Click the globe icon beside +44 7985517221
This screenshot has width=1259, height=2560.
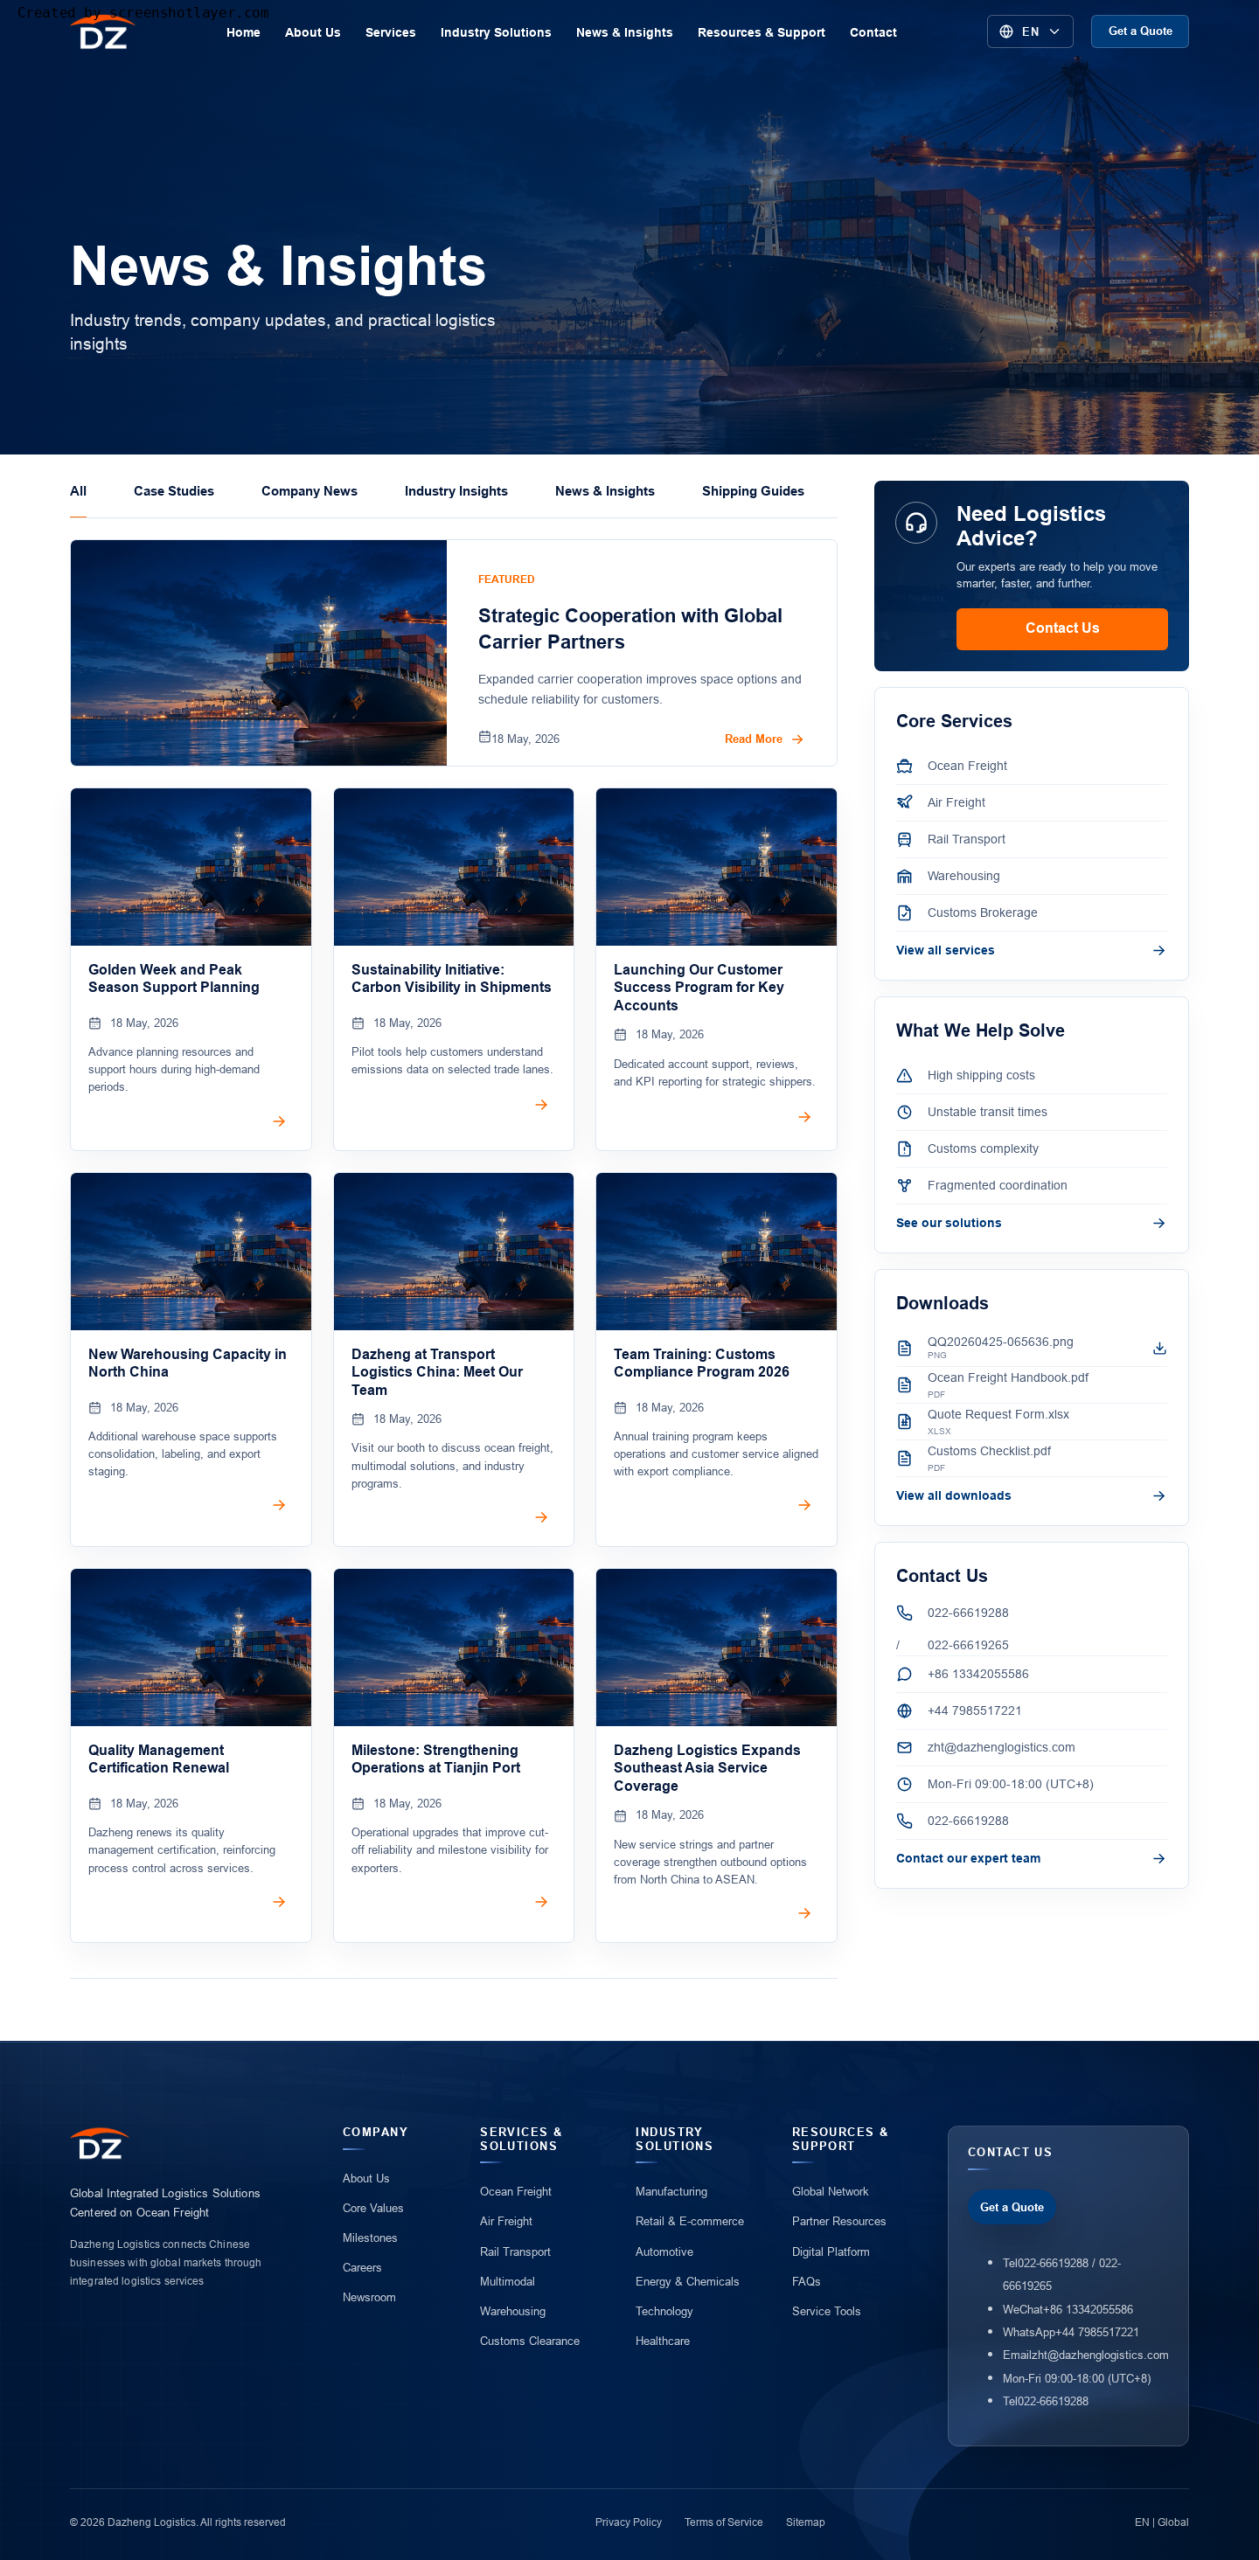click(904, 1711)
